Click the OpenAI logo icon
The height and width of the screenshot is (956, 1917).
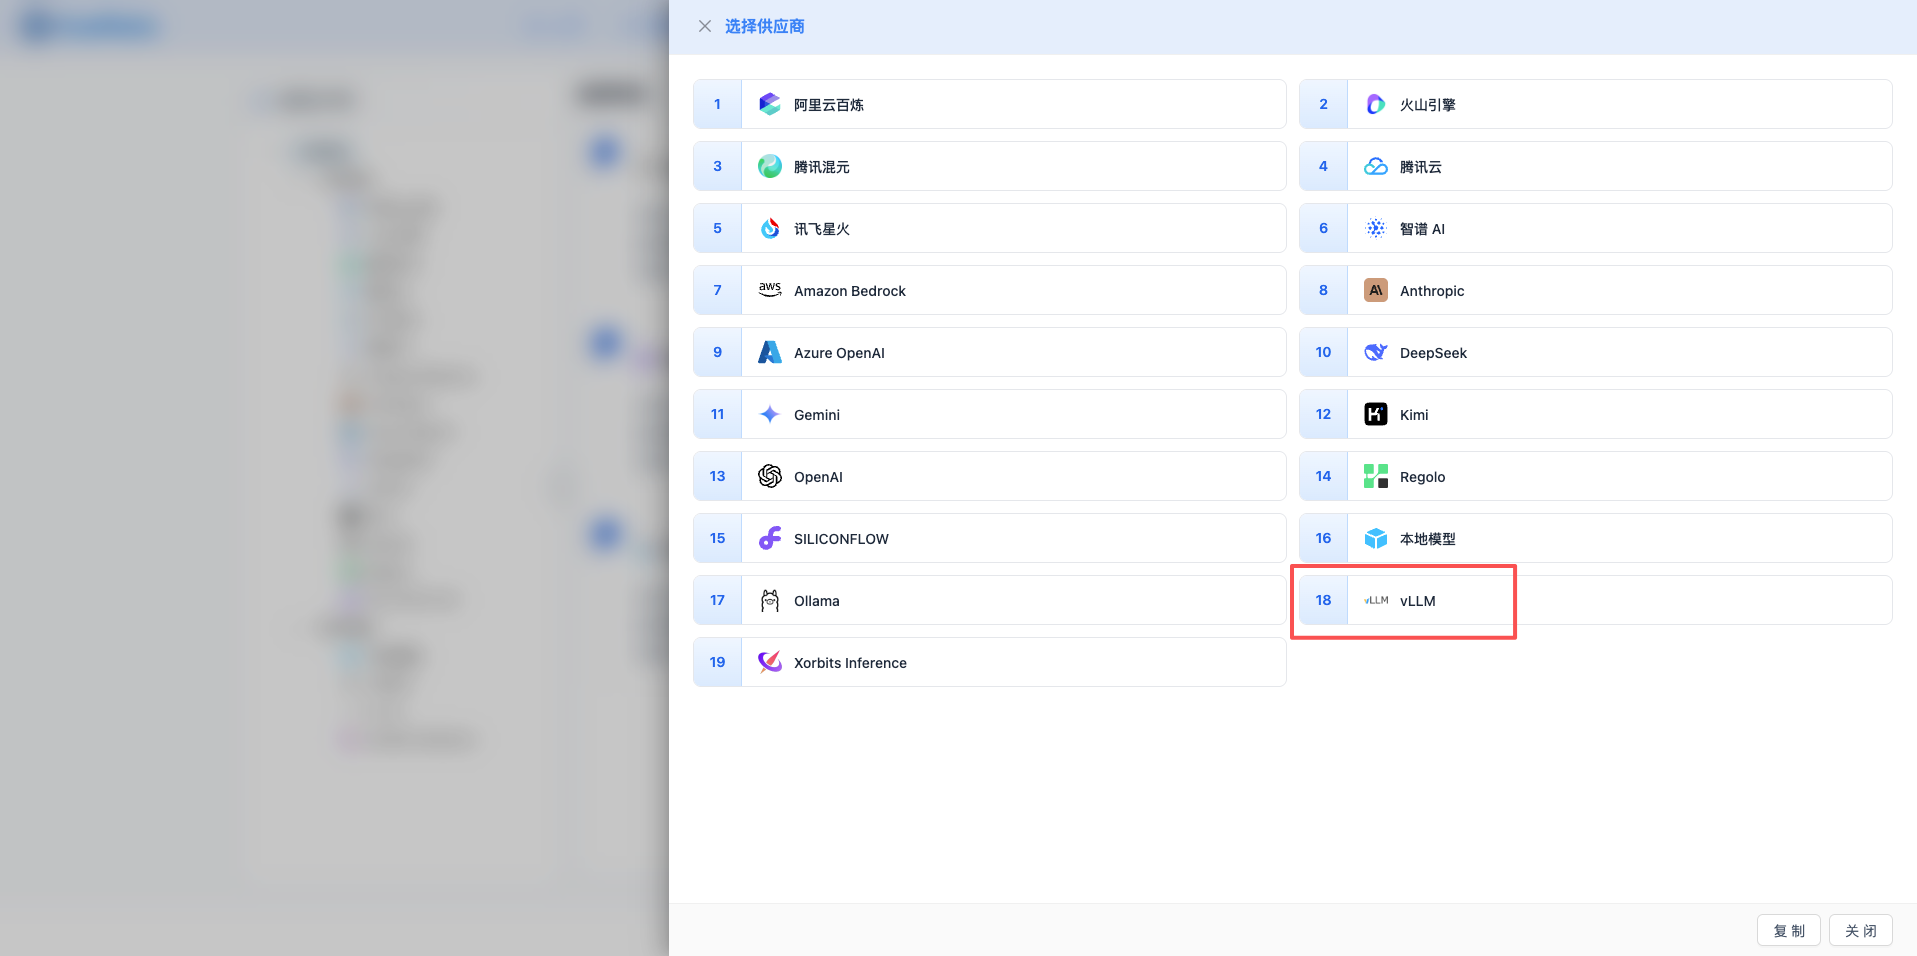click(x=769, y=476)
